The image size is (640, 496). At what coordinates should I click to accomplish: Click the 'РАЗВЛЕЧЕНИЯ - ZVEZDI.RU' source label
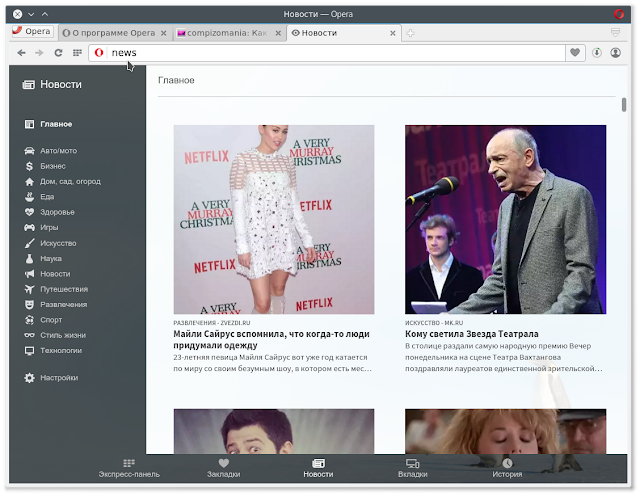pyautogui.click(x=211, y=323)
